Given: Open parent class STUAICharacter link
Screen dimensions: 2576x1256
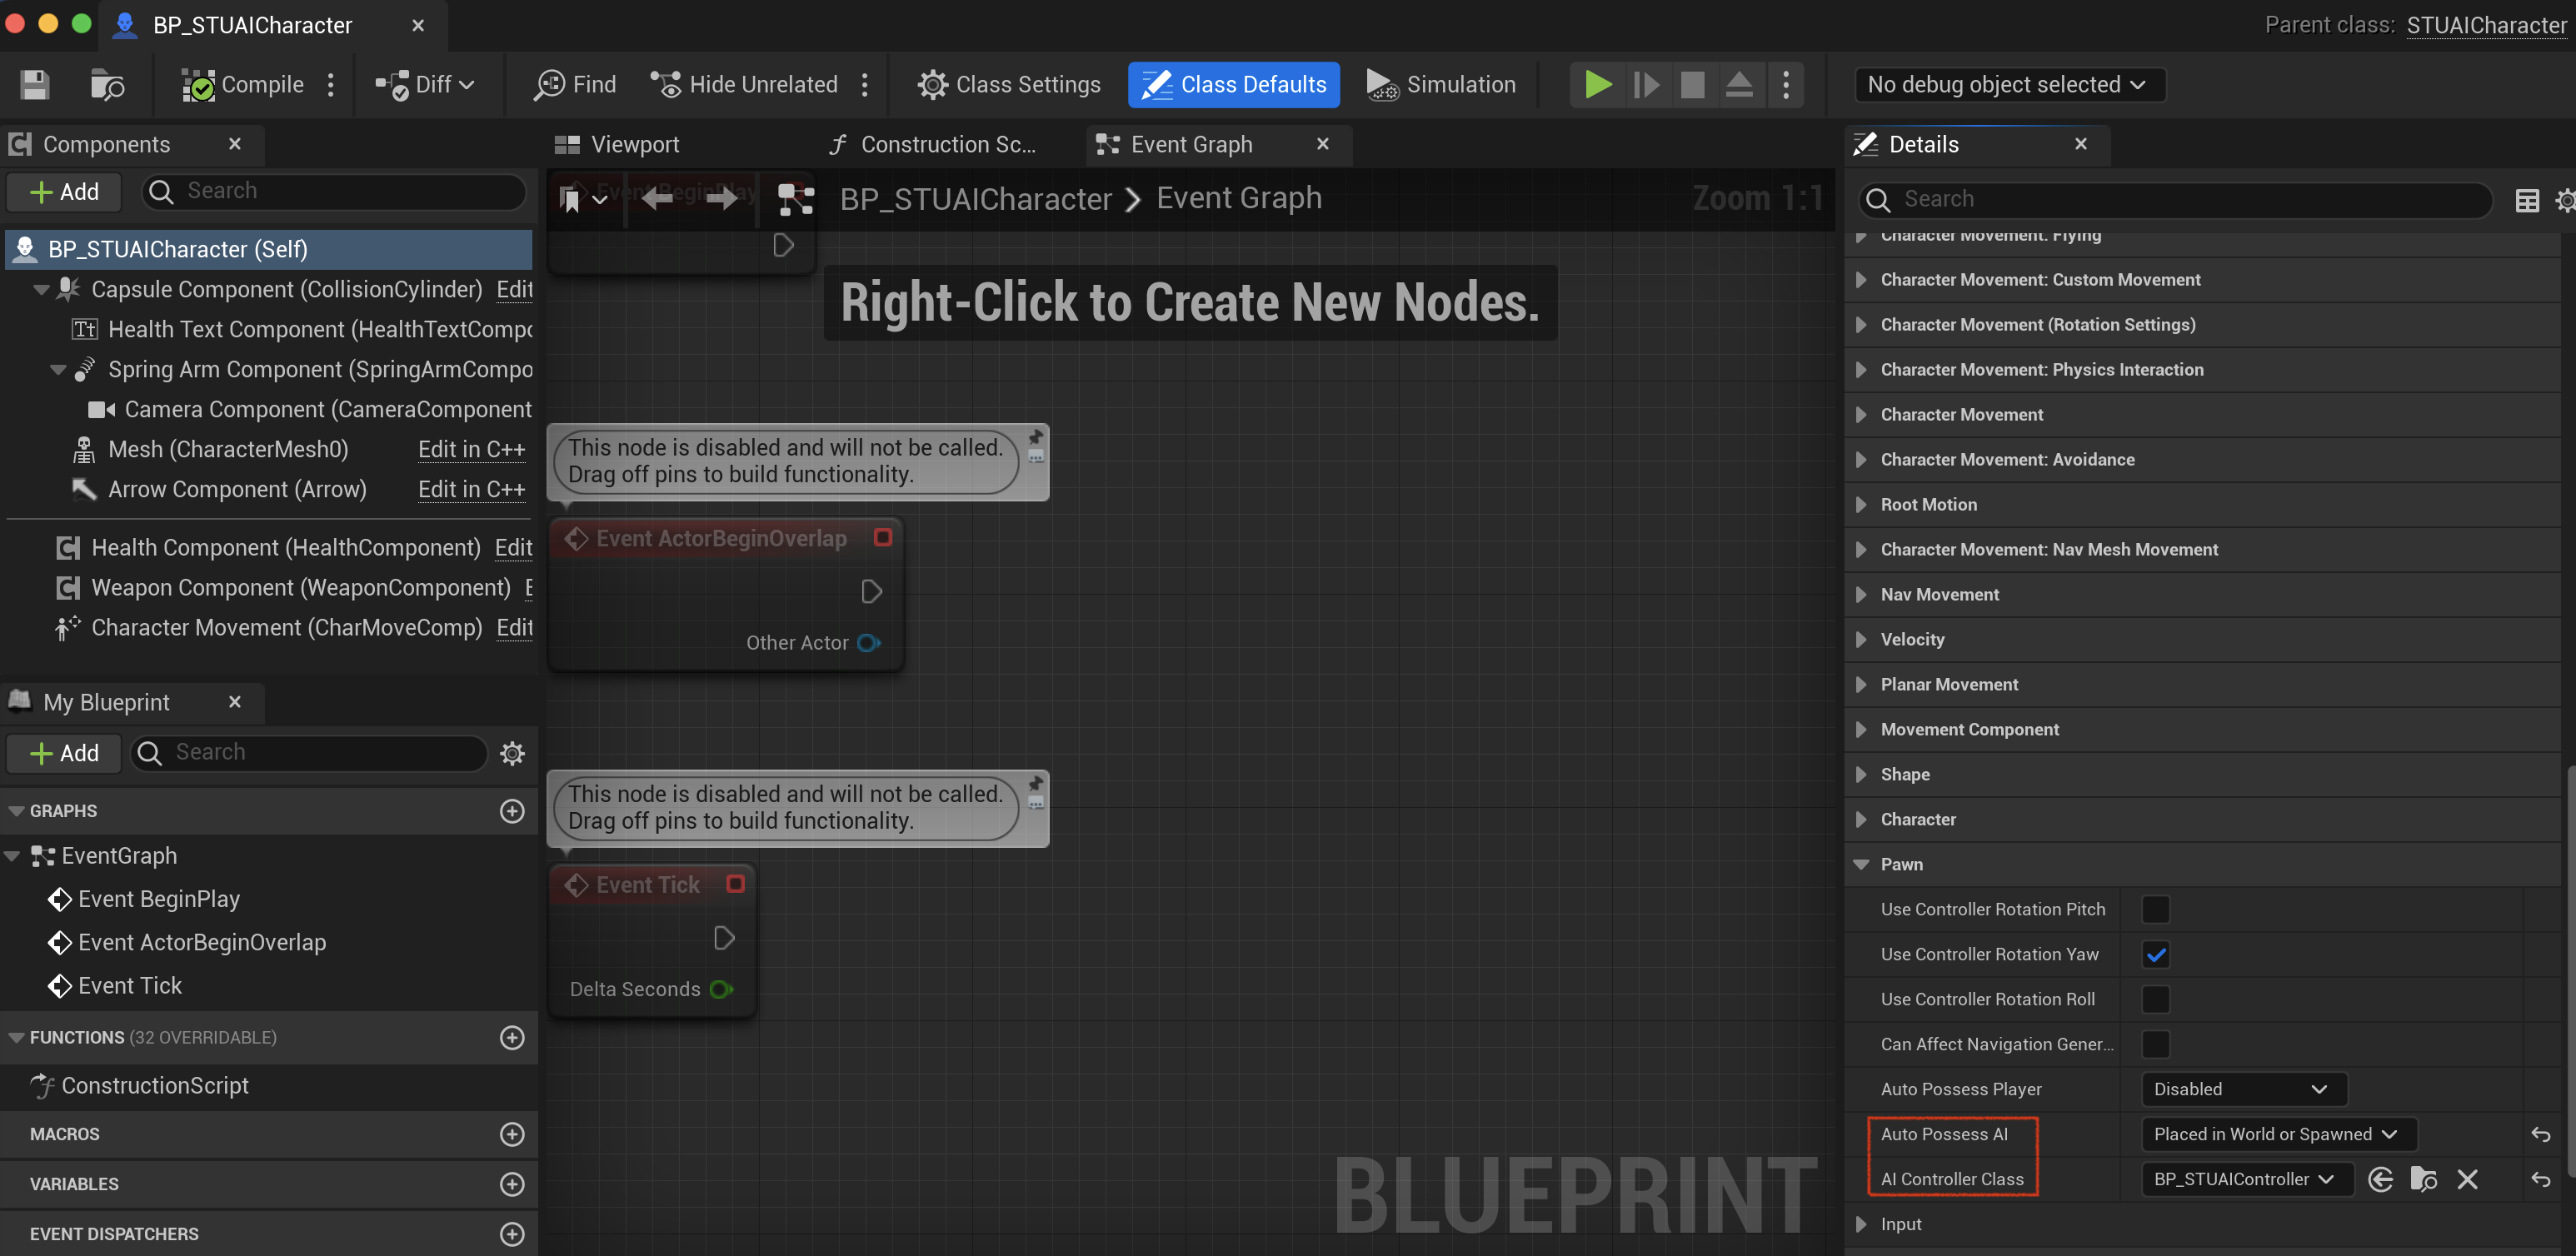Looking at the screenshot, I should point(2486,25).
